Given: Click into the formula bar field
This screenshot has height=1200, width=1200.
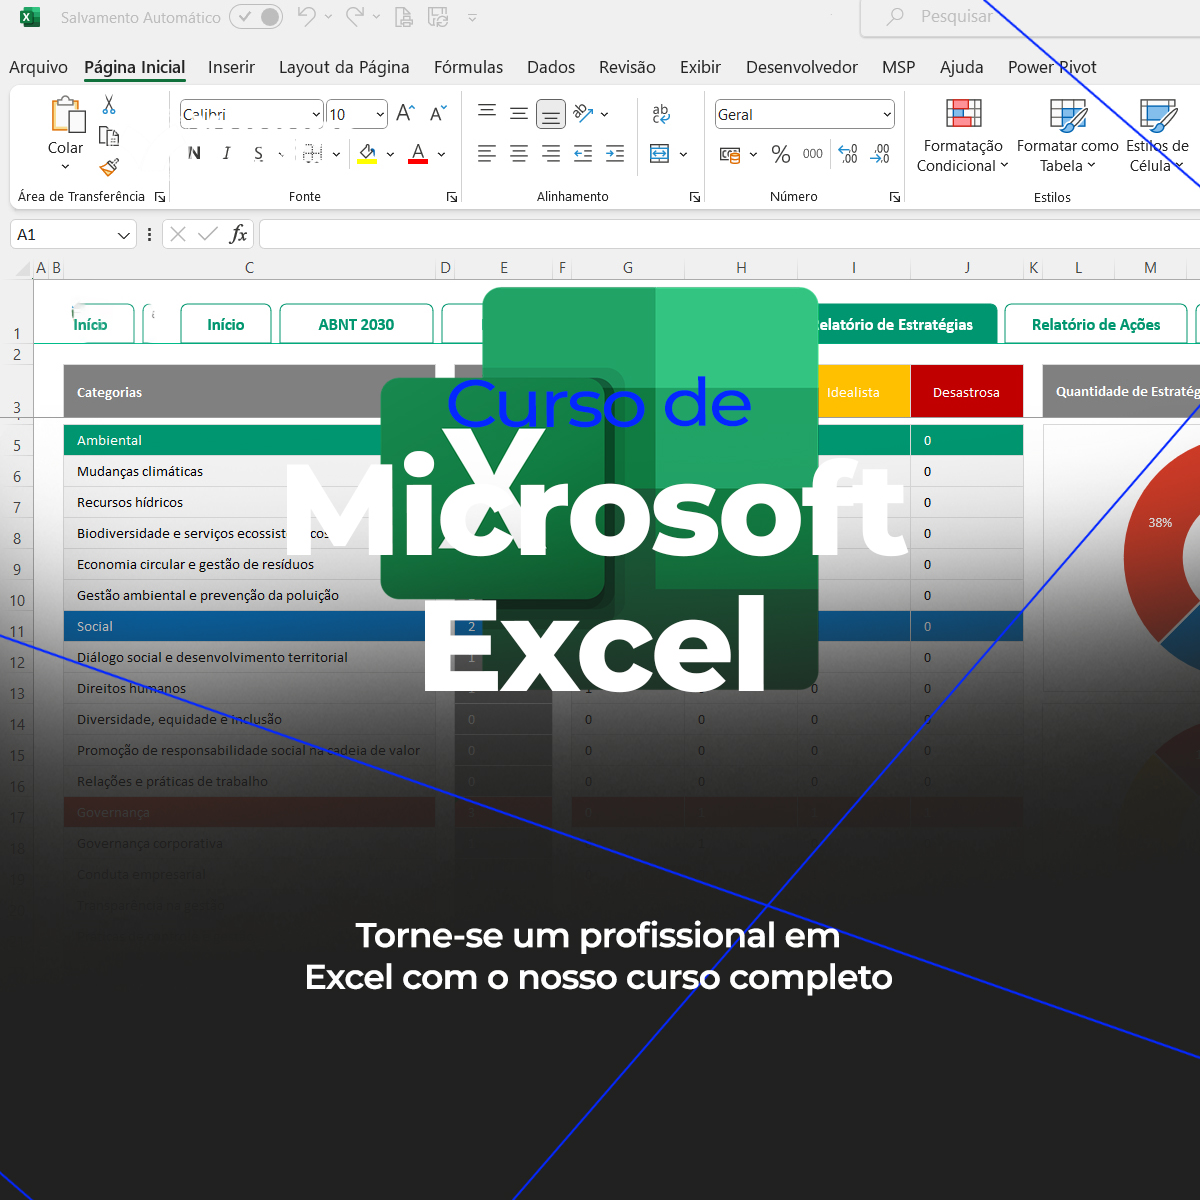Looking at the screenshot, I should pos(729,235).
